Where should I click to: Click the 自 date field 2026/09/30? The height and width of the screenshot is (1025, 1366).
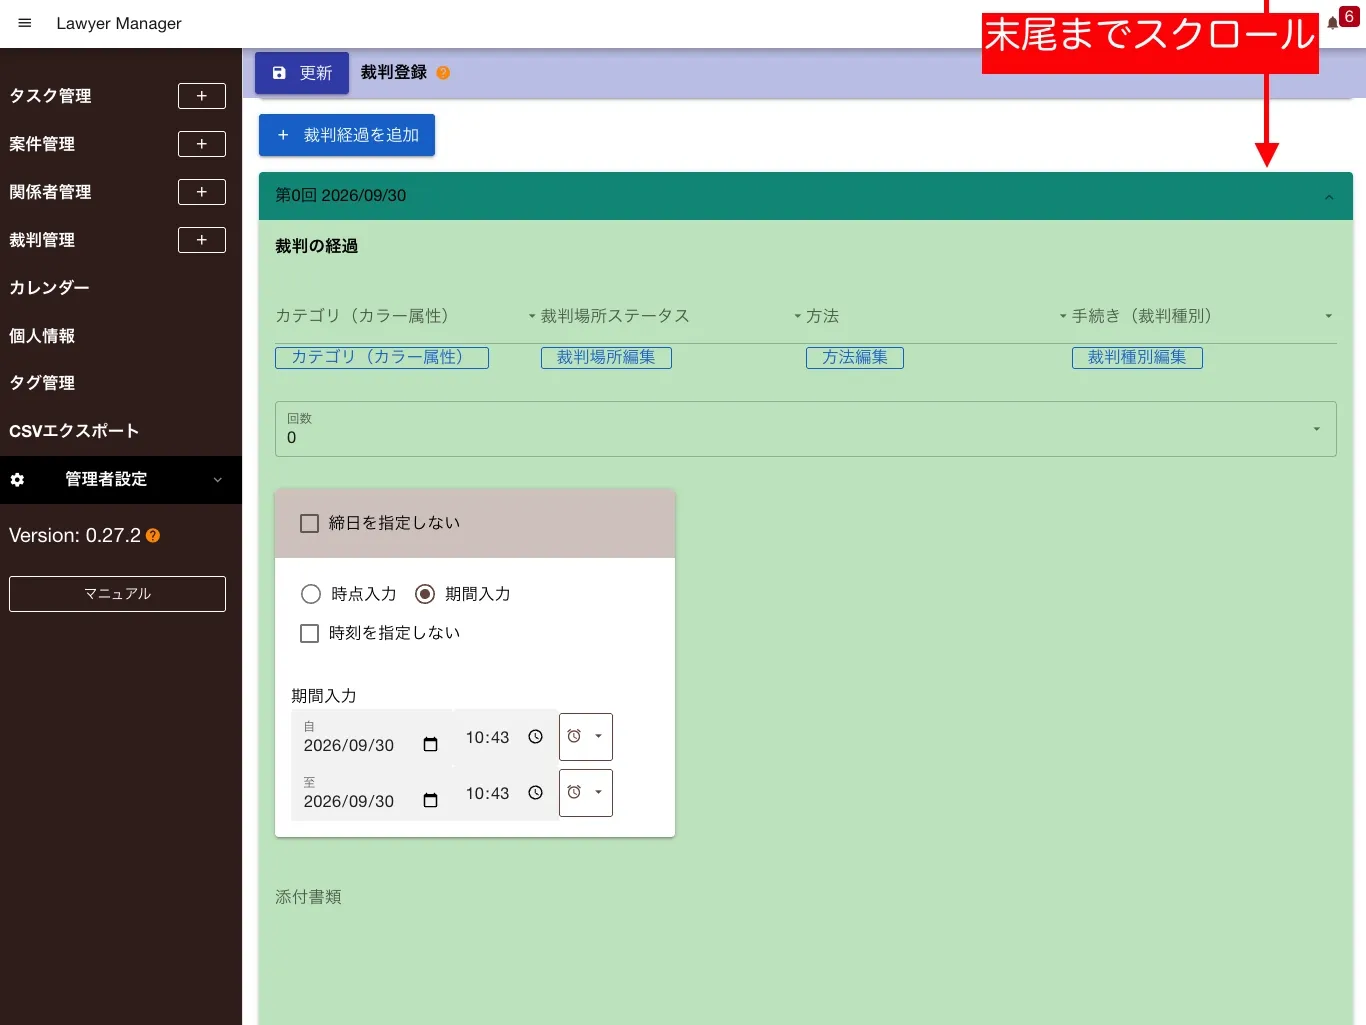[x=372, y=738]
